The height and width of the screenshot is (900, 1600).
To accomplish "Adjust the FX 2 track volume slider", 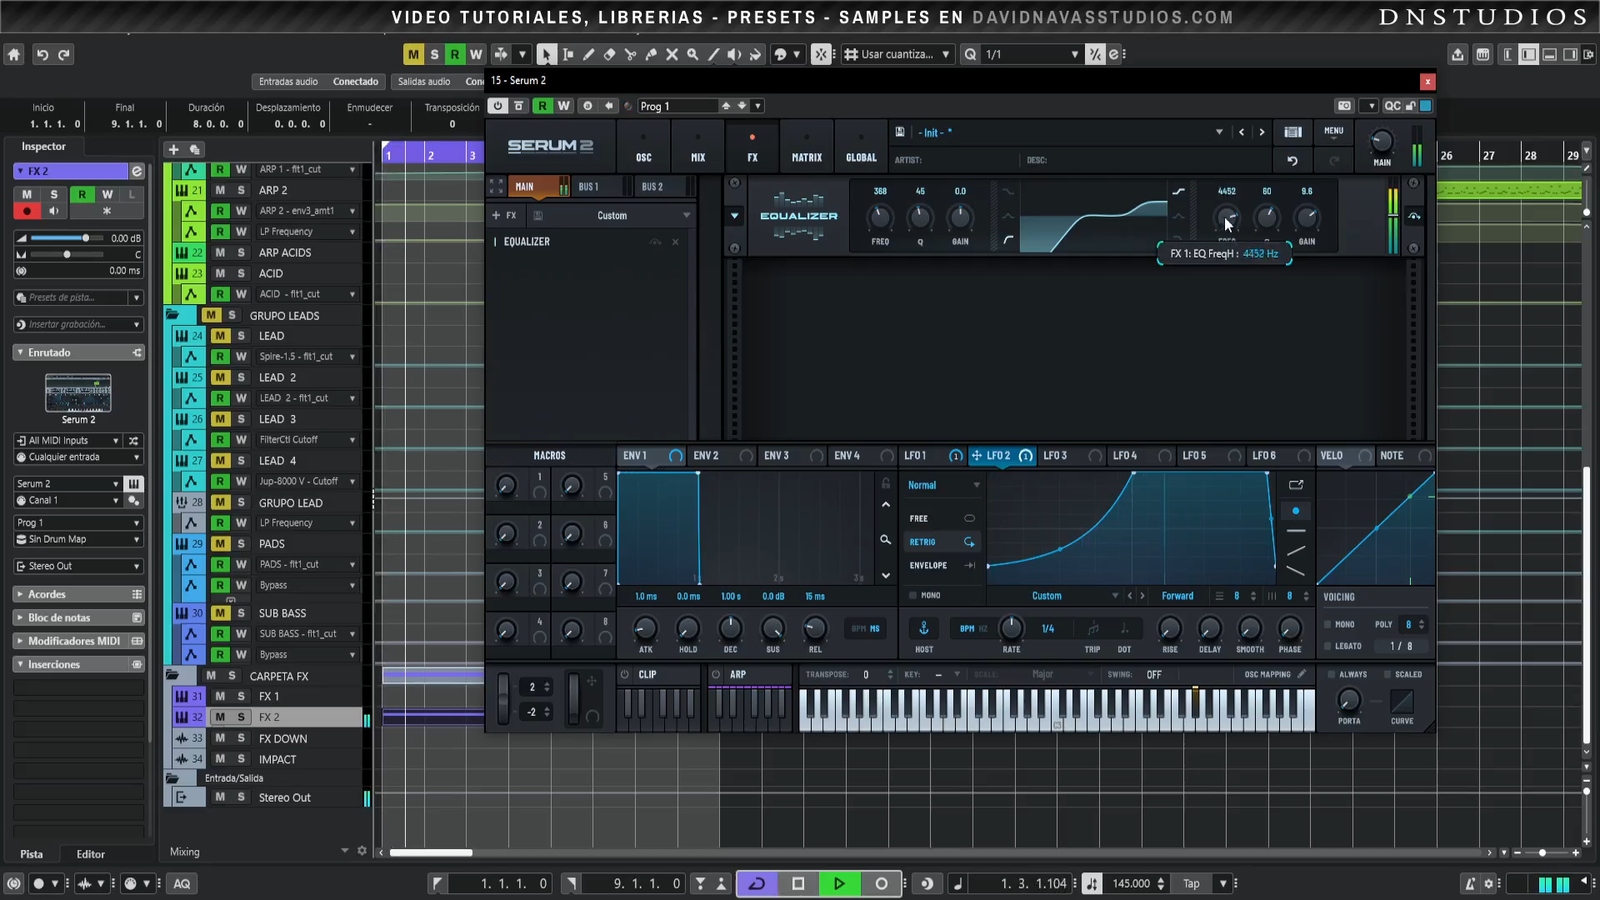I will (85, 238).
